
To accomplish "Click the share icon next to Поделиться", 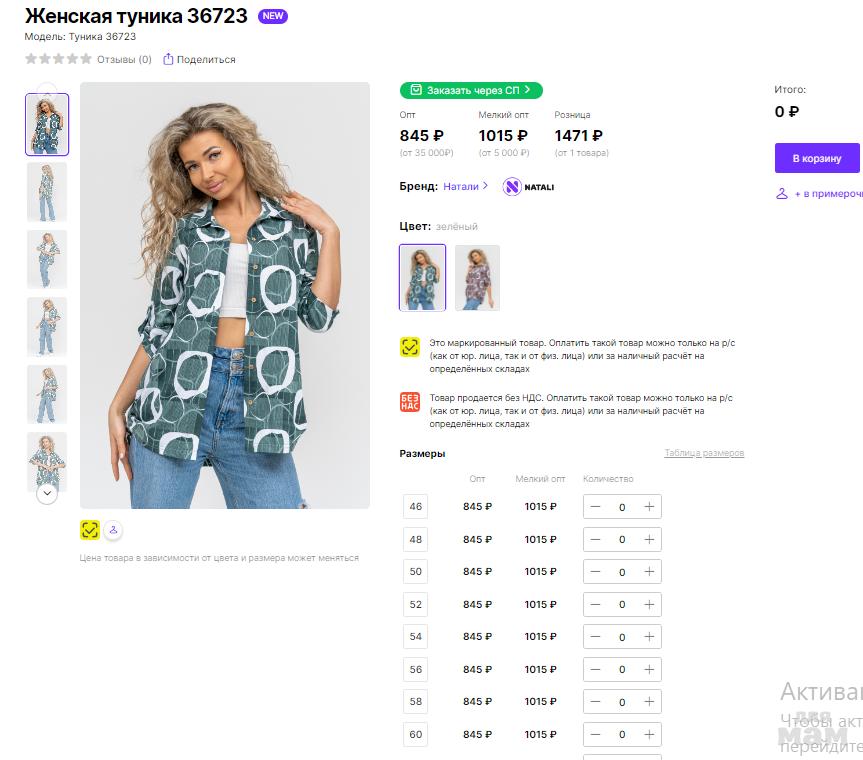I will (168, 59).
